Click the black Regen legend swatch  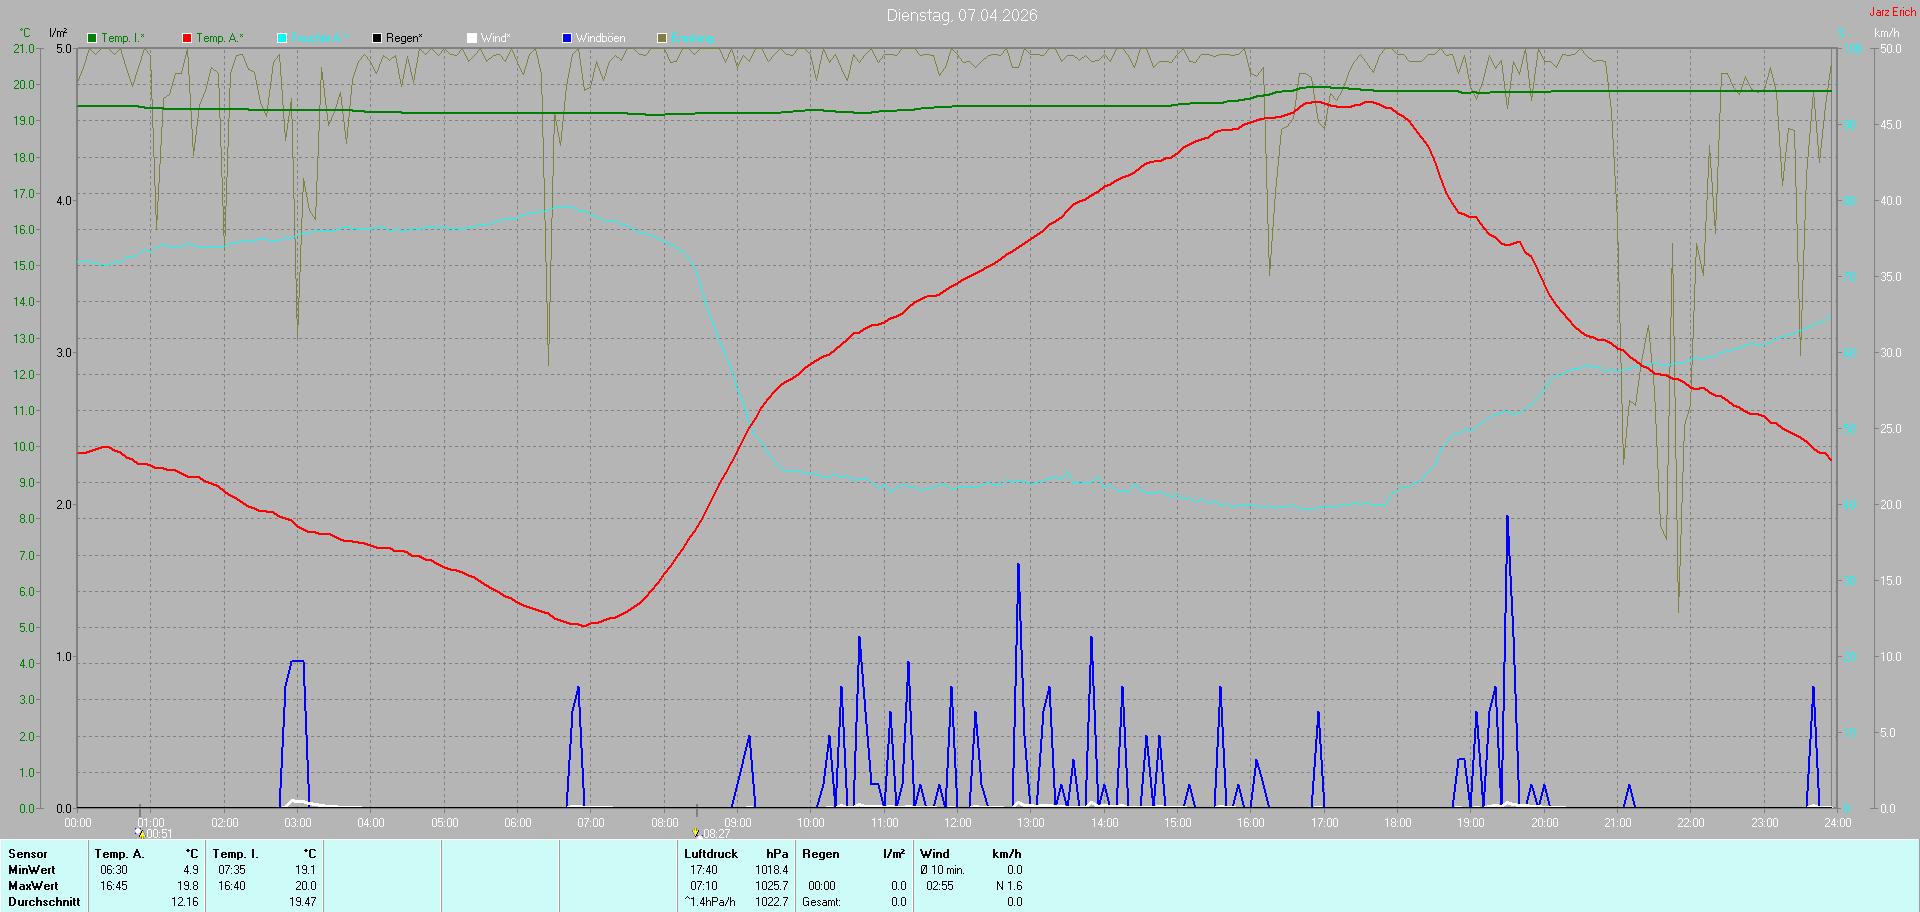(377, 38)
